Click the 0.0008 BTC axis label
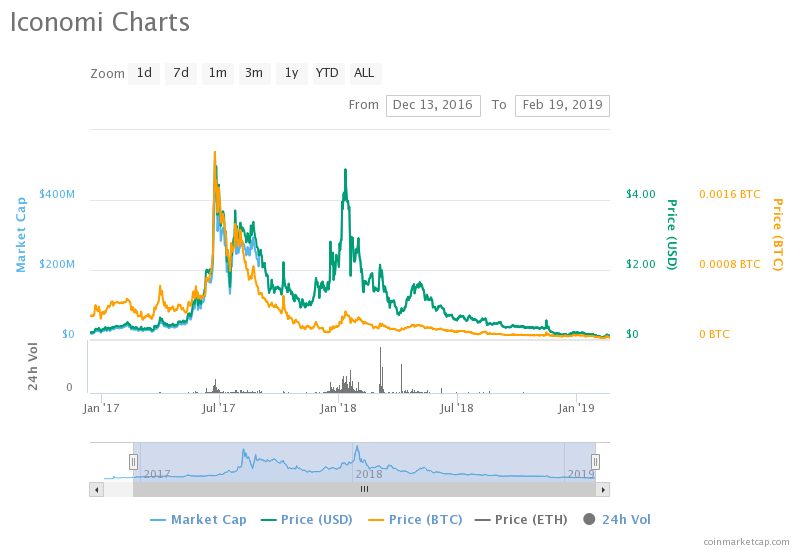This screenshot has height=550, width=800. [730, 264]
